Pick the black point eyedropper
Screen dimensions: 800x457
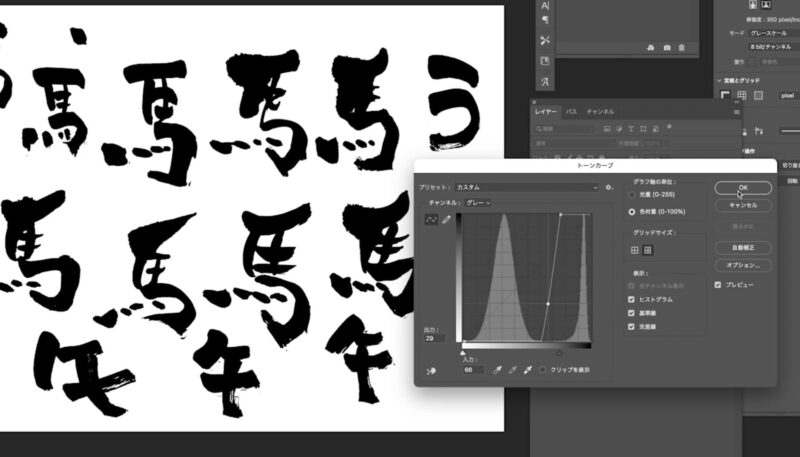[x=497, y=370]
